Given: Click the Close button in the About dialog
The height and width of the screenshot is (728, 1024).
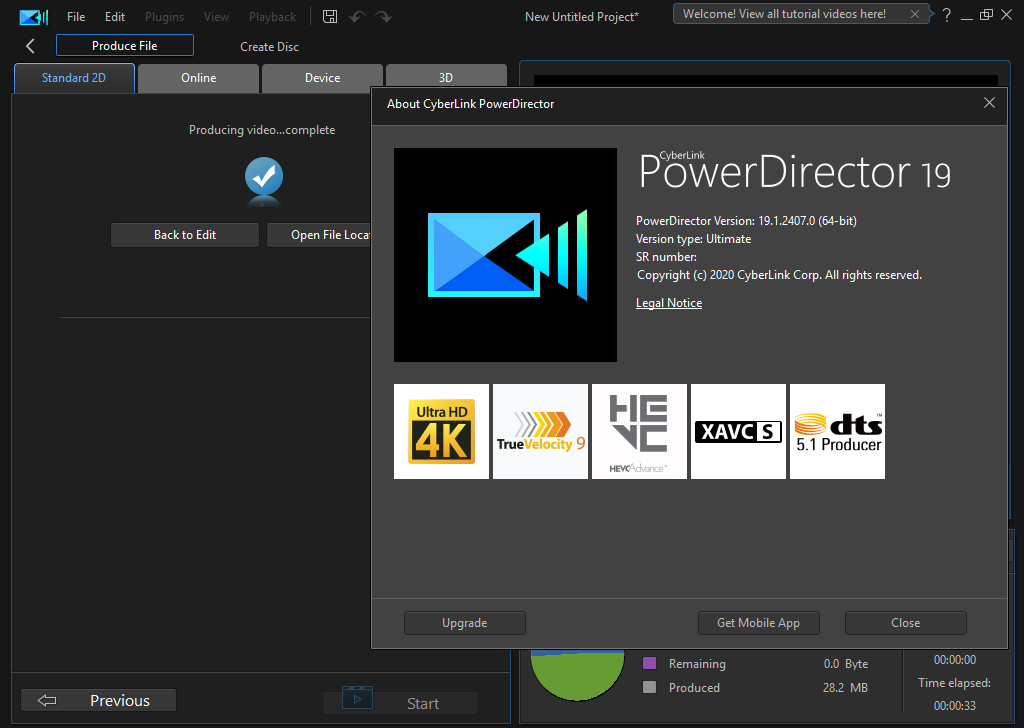Looking at the screenshot, I should point(906,623).
